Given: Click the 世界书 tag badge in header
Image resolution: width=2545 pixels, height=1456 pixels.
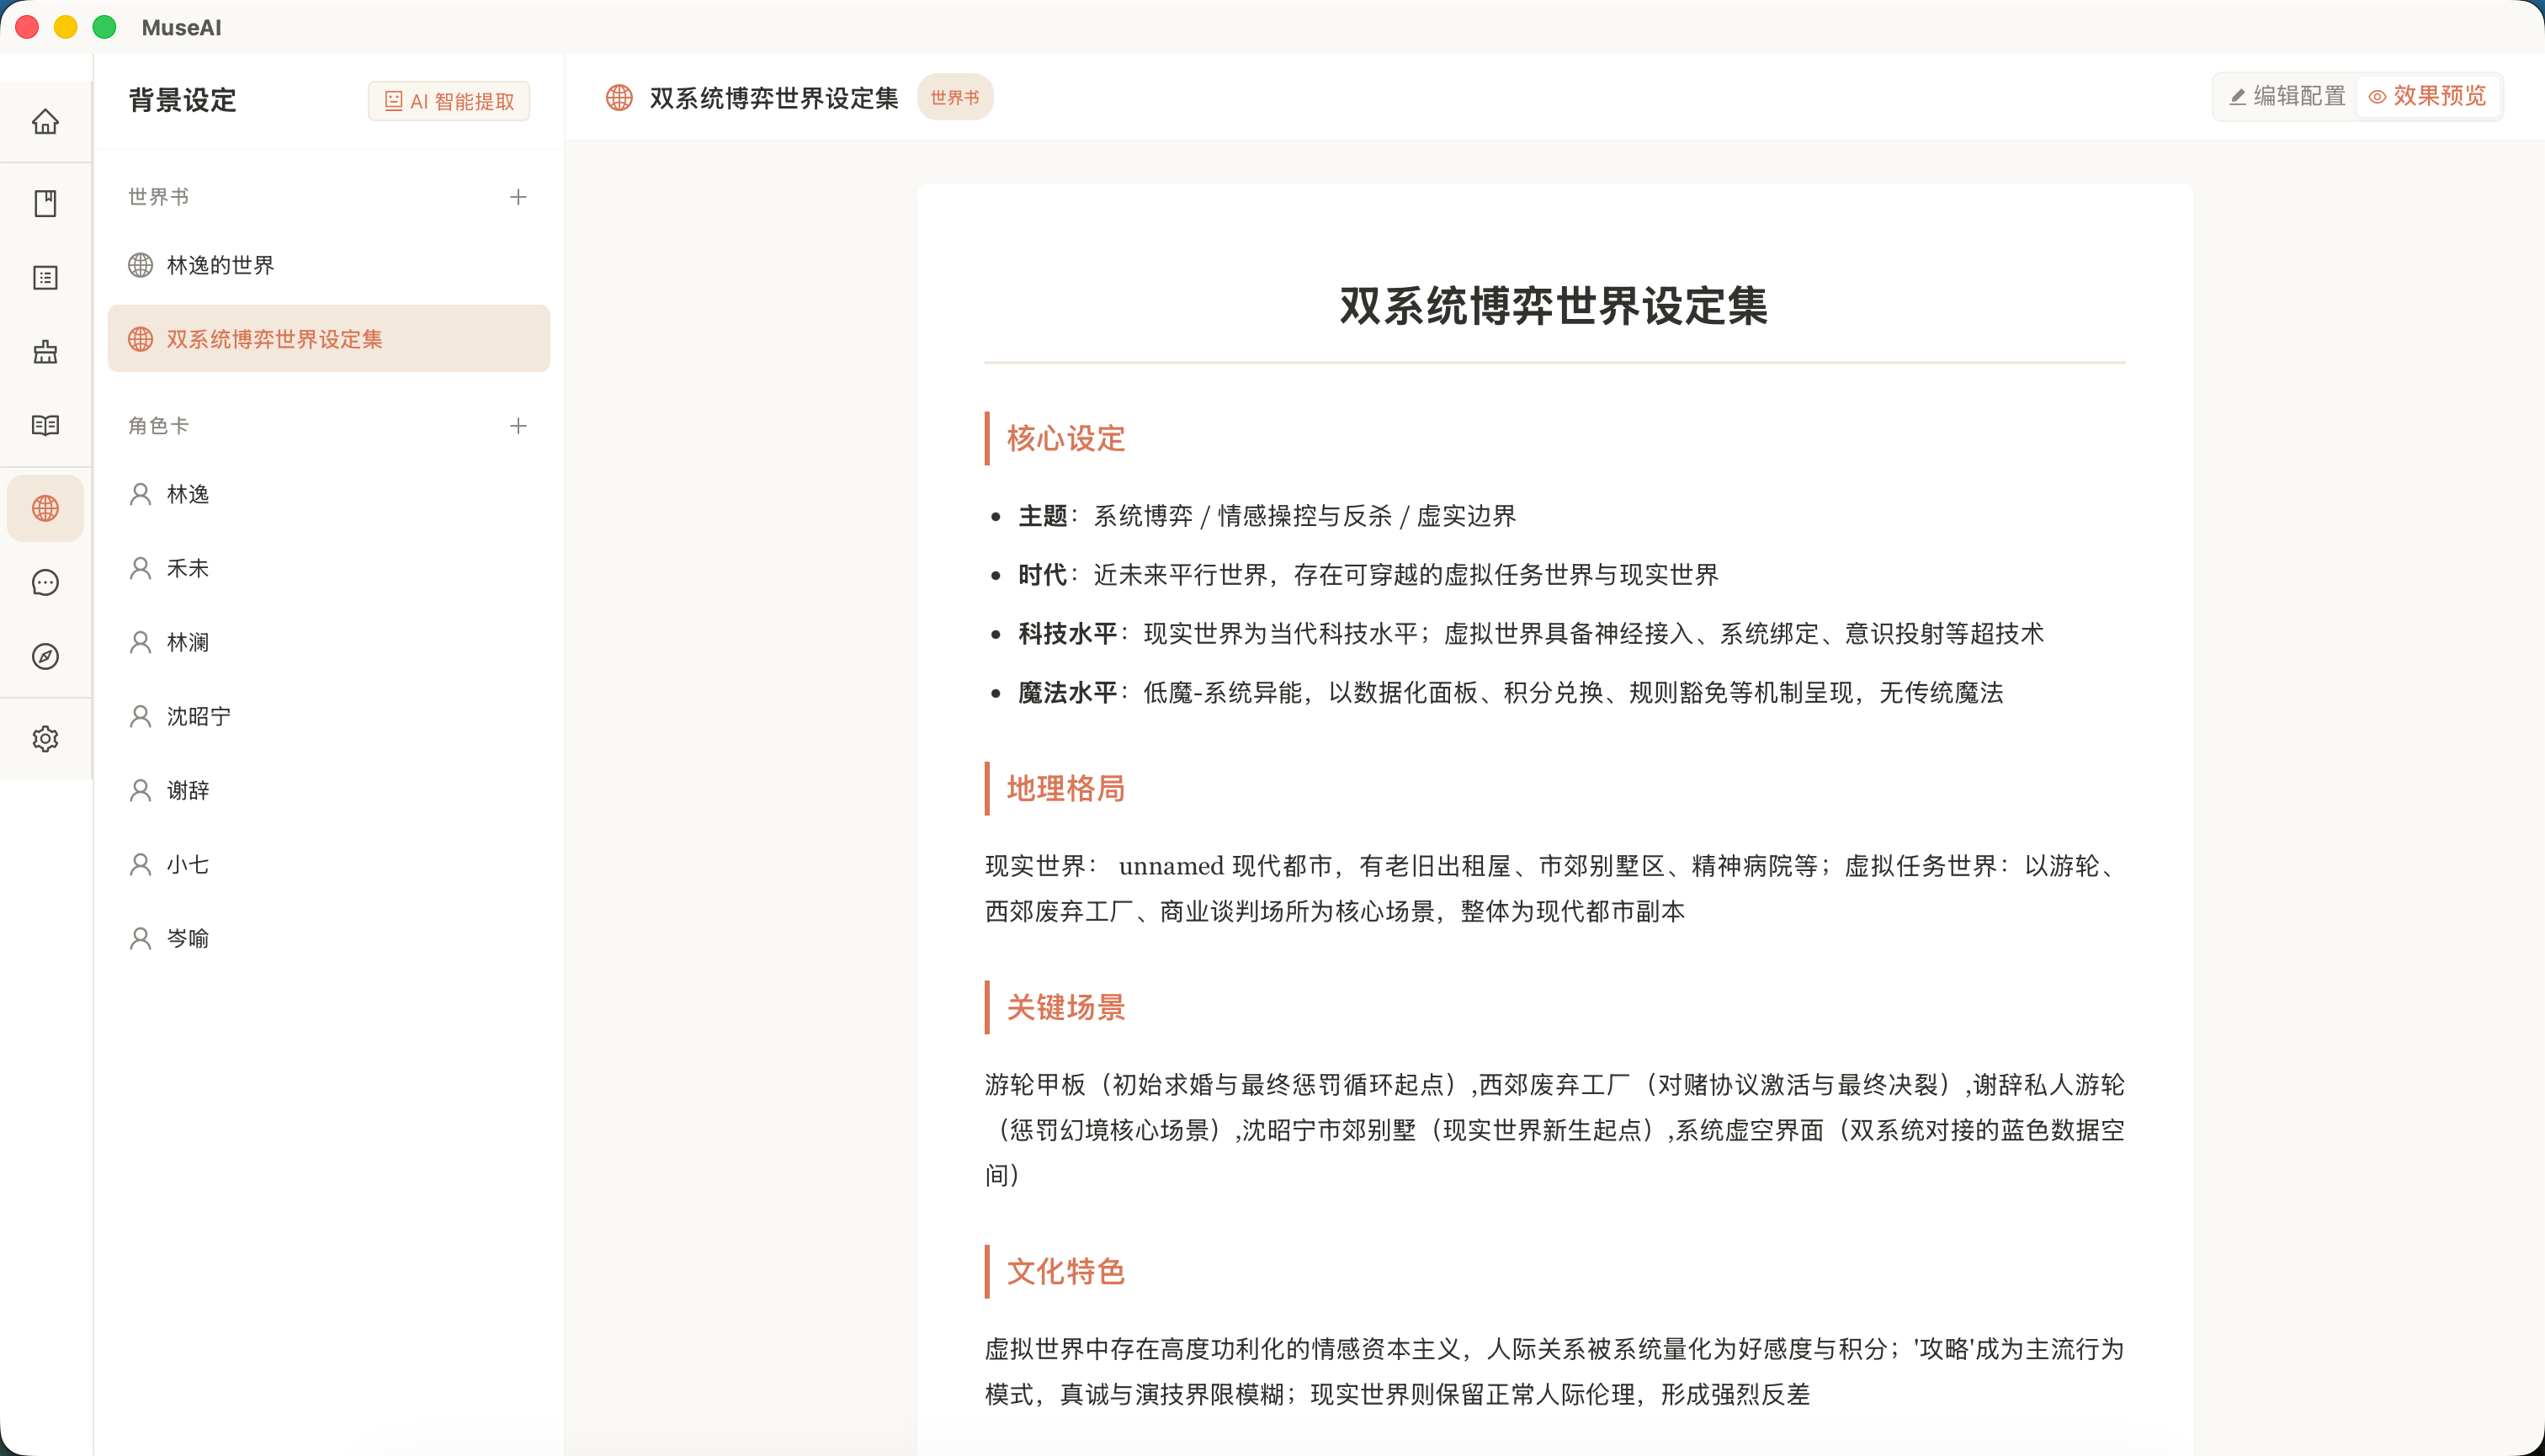Looking at the screenshot, I should click(x=955, y=97).
